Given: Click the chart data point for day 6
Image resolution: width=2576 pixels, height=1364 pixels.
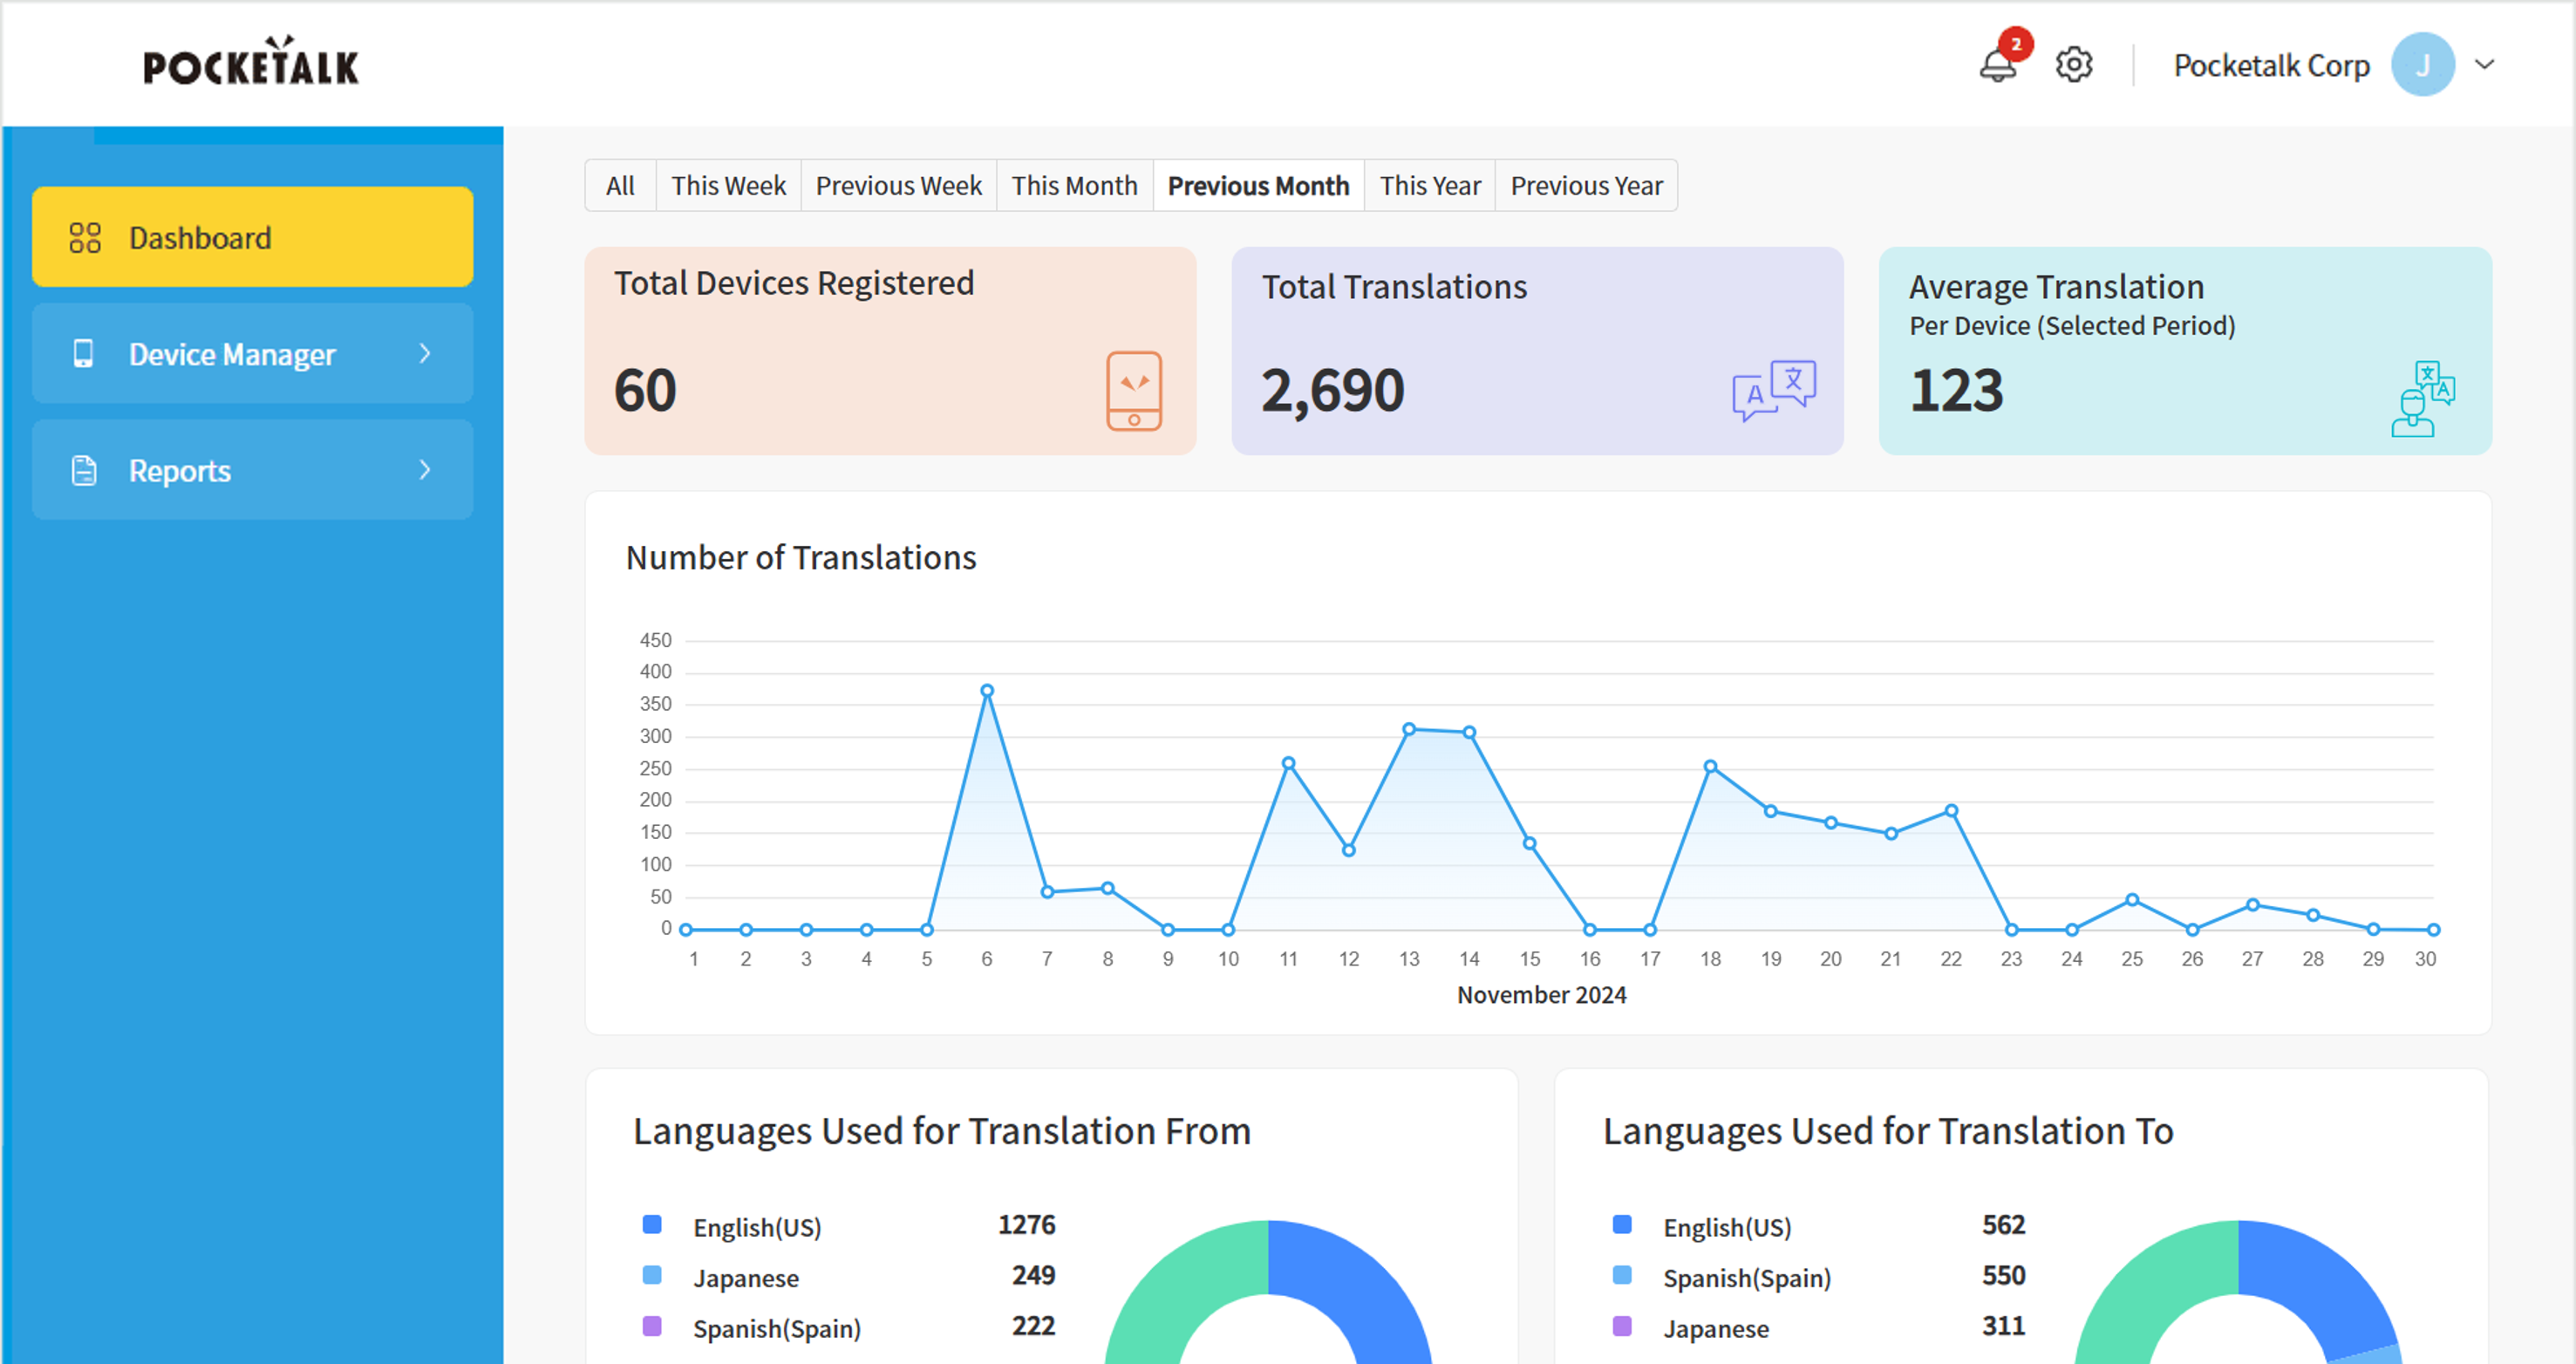Looking at the screenshot, I should pyautogui.click(x=987, y=690).
